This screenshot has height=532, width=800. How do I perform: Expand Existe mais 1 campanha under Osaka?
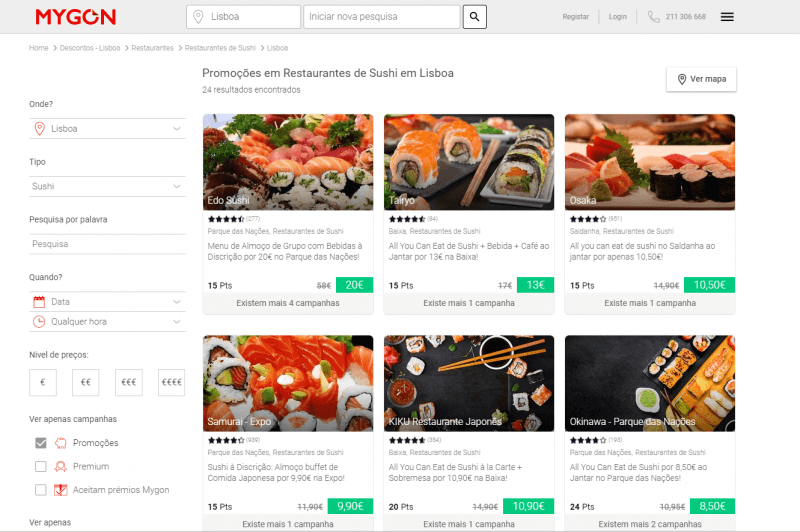tap(650, 303)
